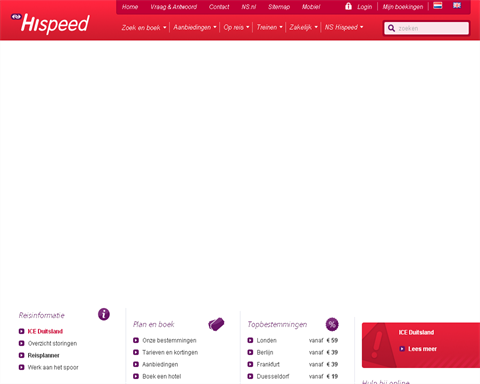
Task: Open the Treinen dropdown menu
Action: (x=269, y=27)
